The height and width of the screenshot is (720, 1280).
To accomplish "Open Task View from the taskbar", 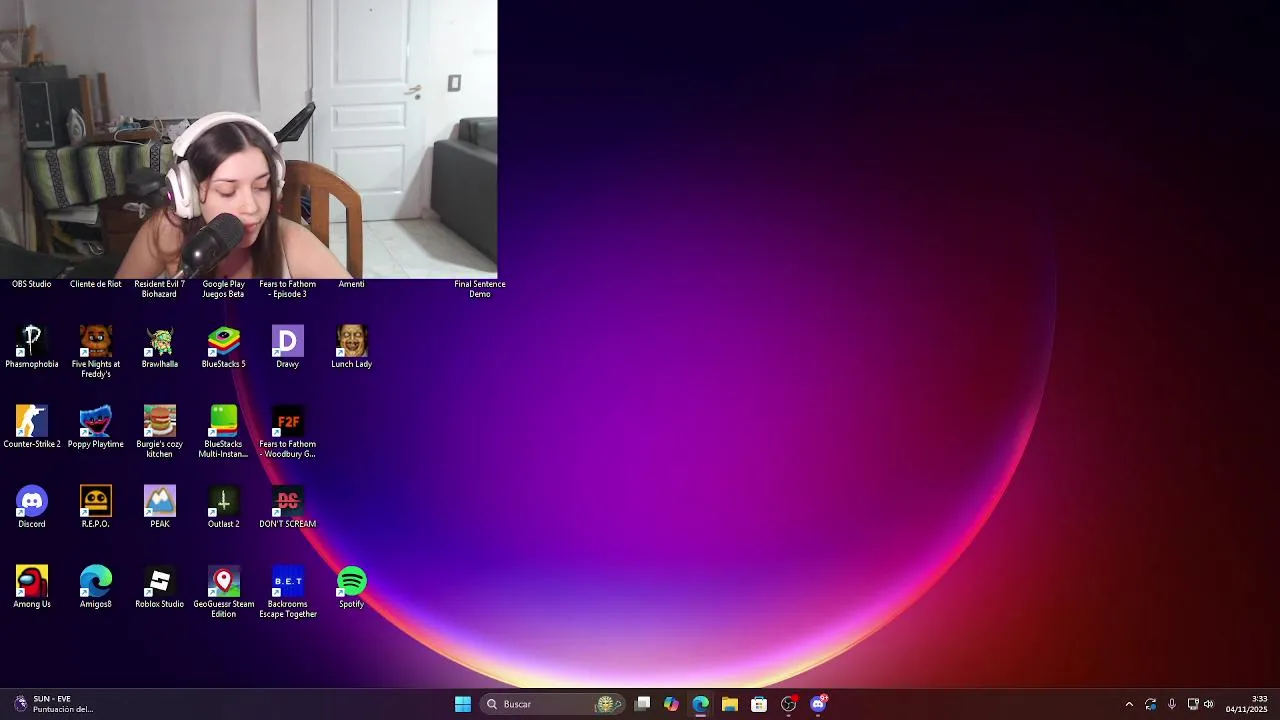I will pyautogui.click(x=643, y=704).
